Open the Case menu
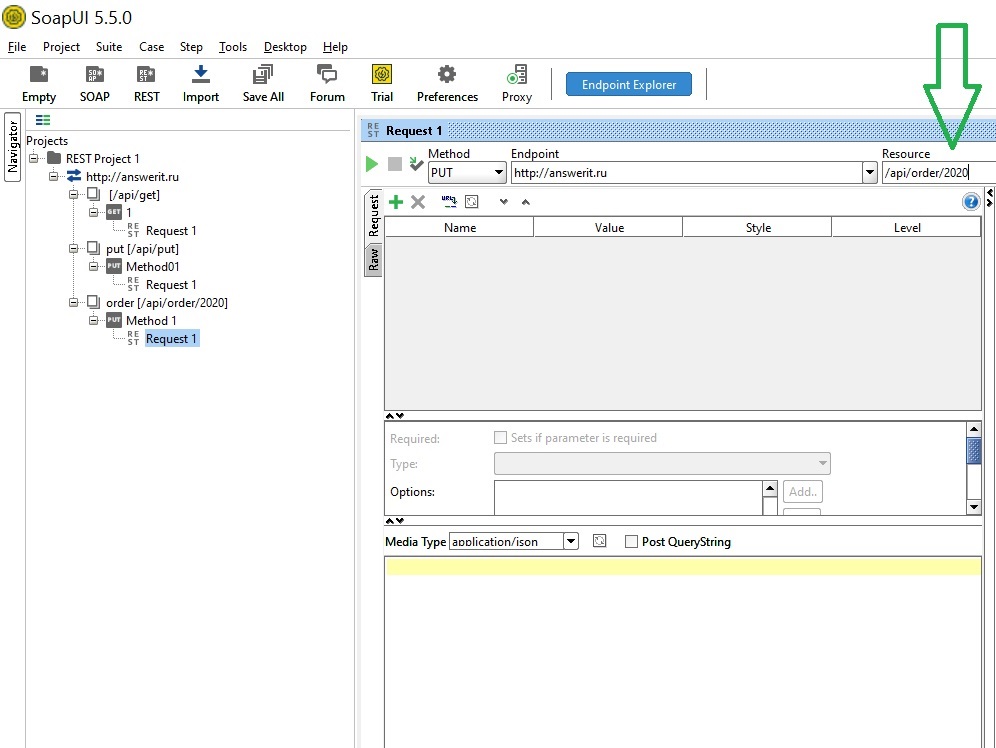 tap(151, 47)
